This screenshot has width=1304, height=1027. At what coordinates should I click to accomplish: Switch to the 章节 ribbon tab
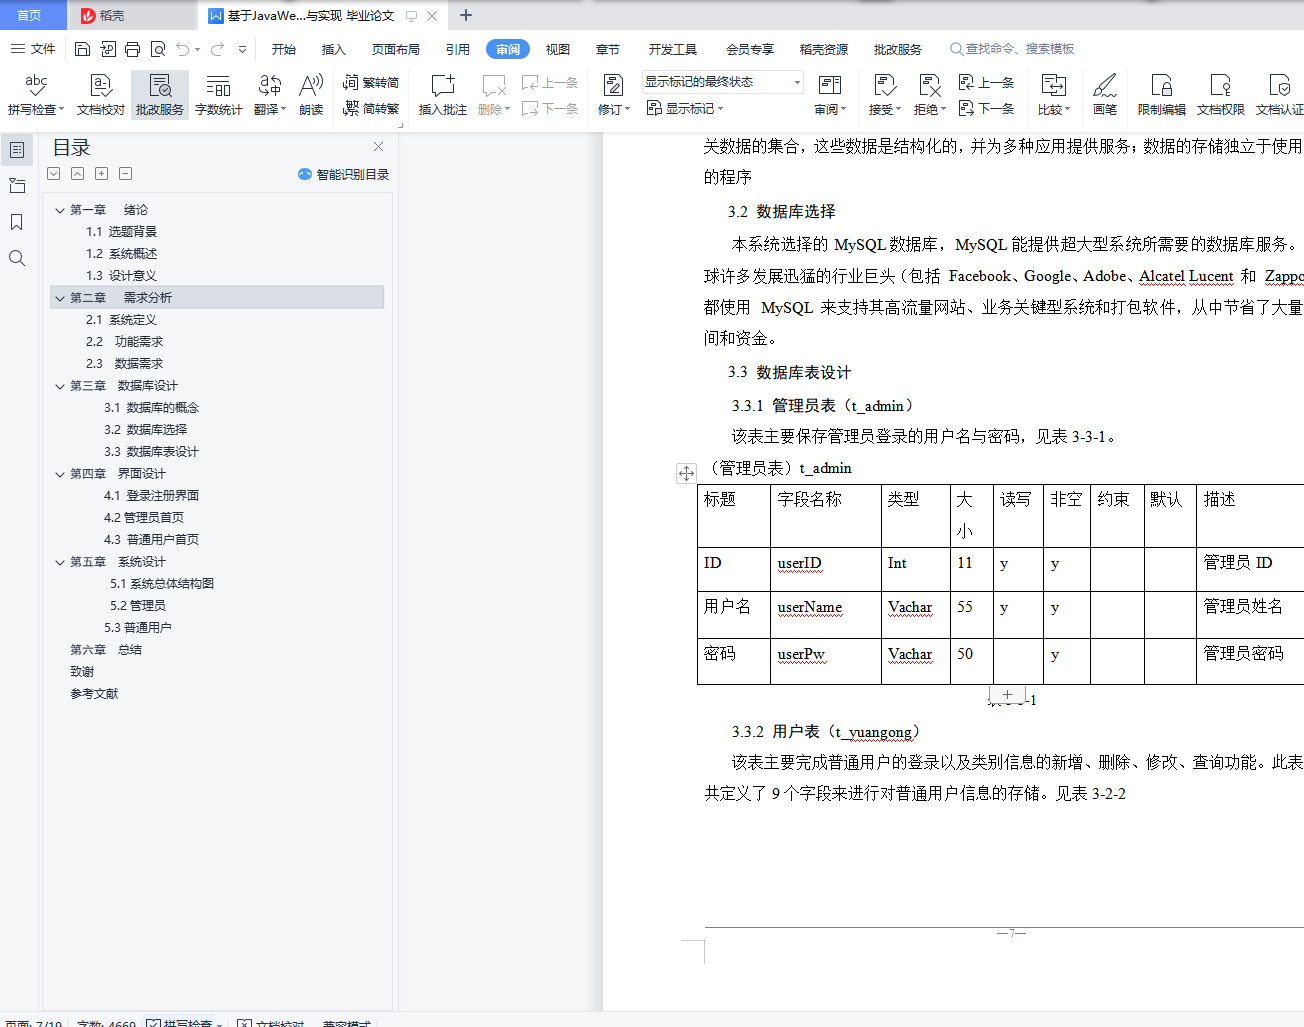(x=608, y=49)
